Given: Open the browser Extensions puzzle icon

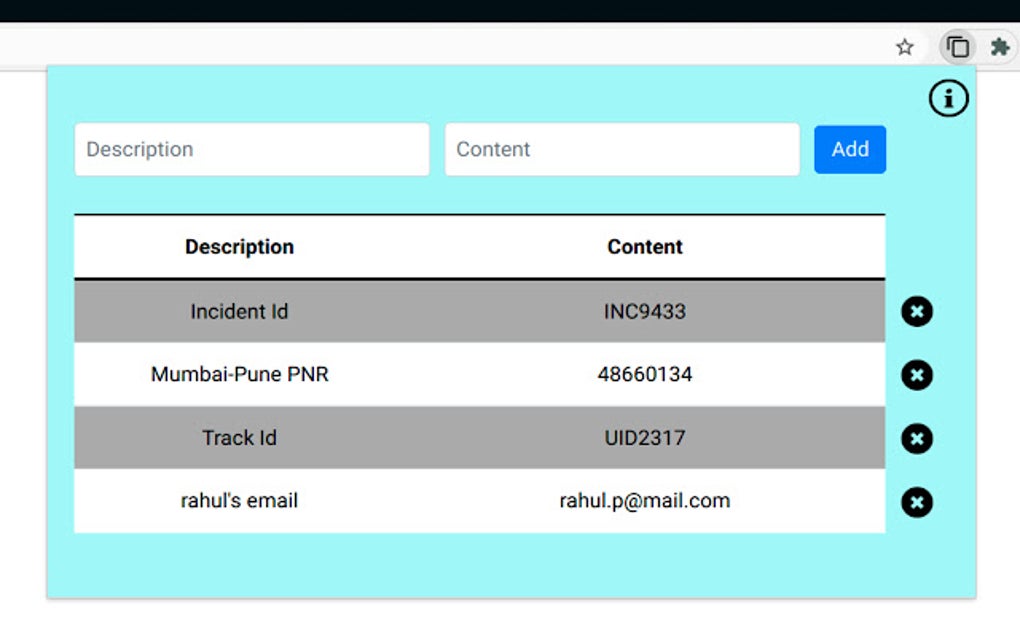Looking at the screenshot, I should (998, 47).
